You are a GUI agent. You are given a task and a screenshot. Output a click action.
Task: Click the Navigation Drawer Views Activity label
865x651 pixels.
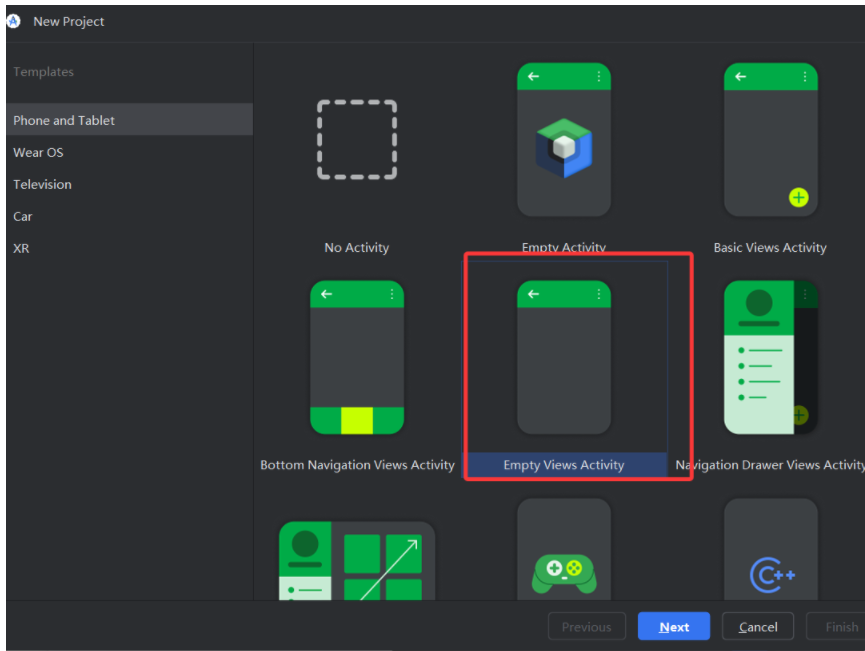click(x=770, y=465)
